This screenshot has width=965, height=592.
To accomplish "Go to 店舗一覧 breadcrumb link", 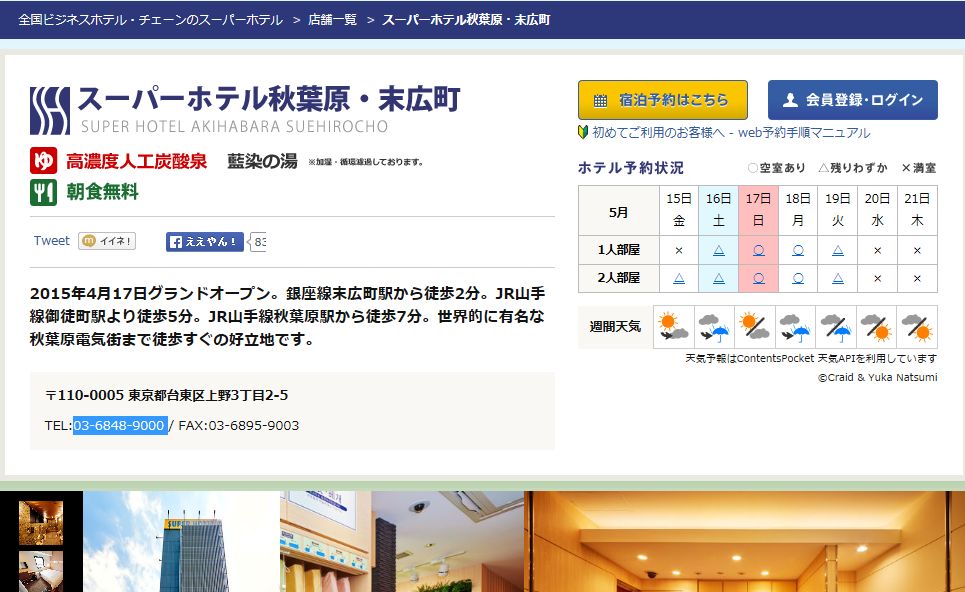I will click(x=332, y=20).
